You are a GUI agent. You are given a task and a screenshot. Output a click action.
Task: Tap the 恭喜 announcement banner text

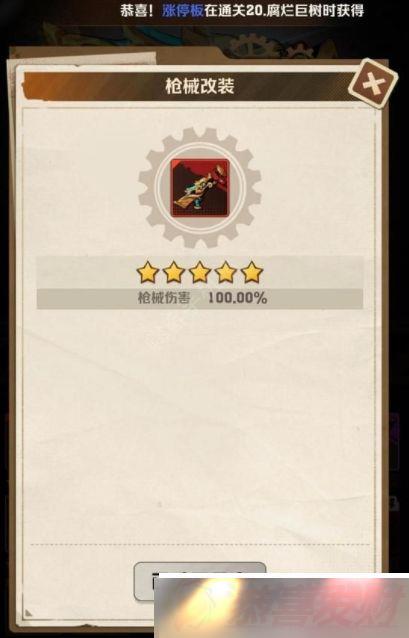(242, 10)
